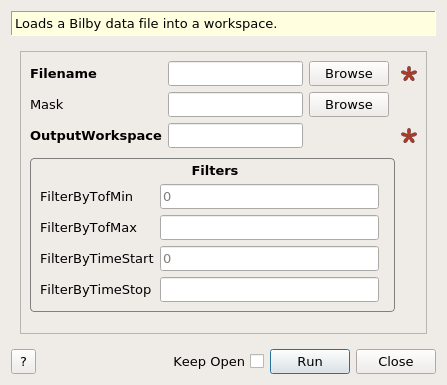447x385 pixels.
Task: Click the Filename input field
Action: [235, 74]
